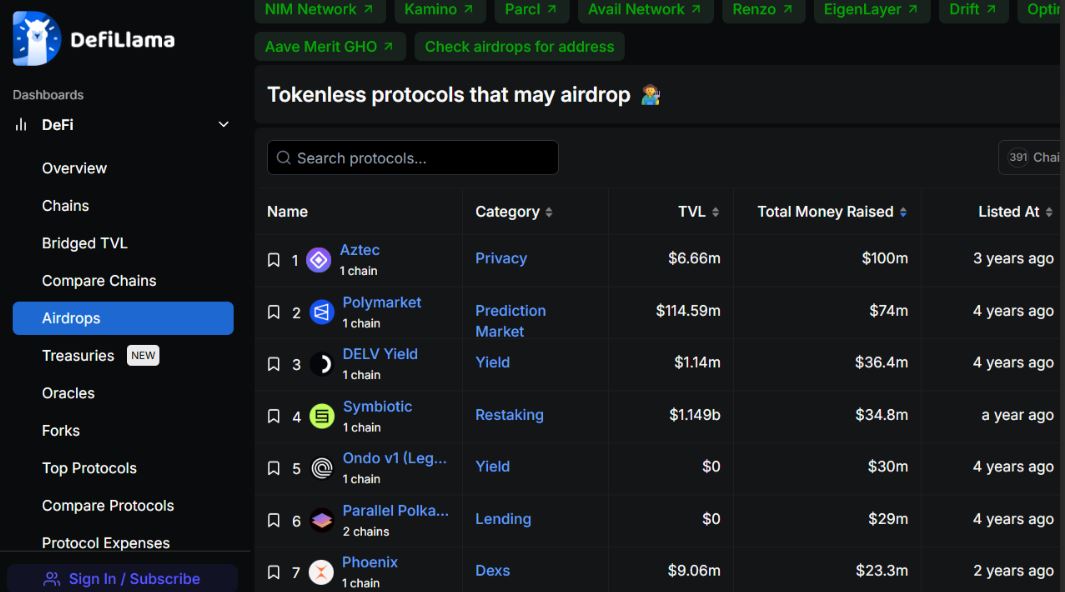
Task: Click the Polymarket logo icon
Action: pyautogui.click(x=322, y=312)
